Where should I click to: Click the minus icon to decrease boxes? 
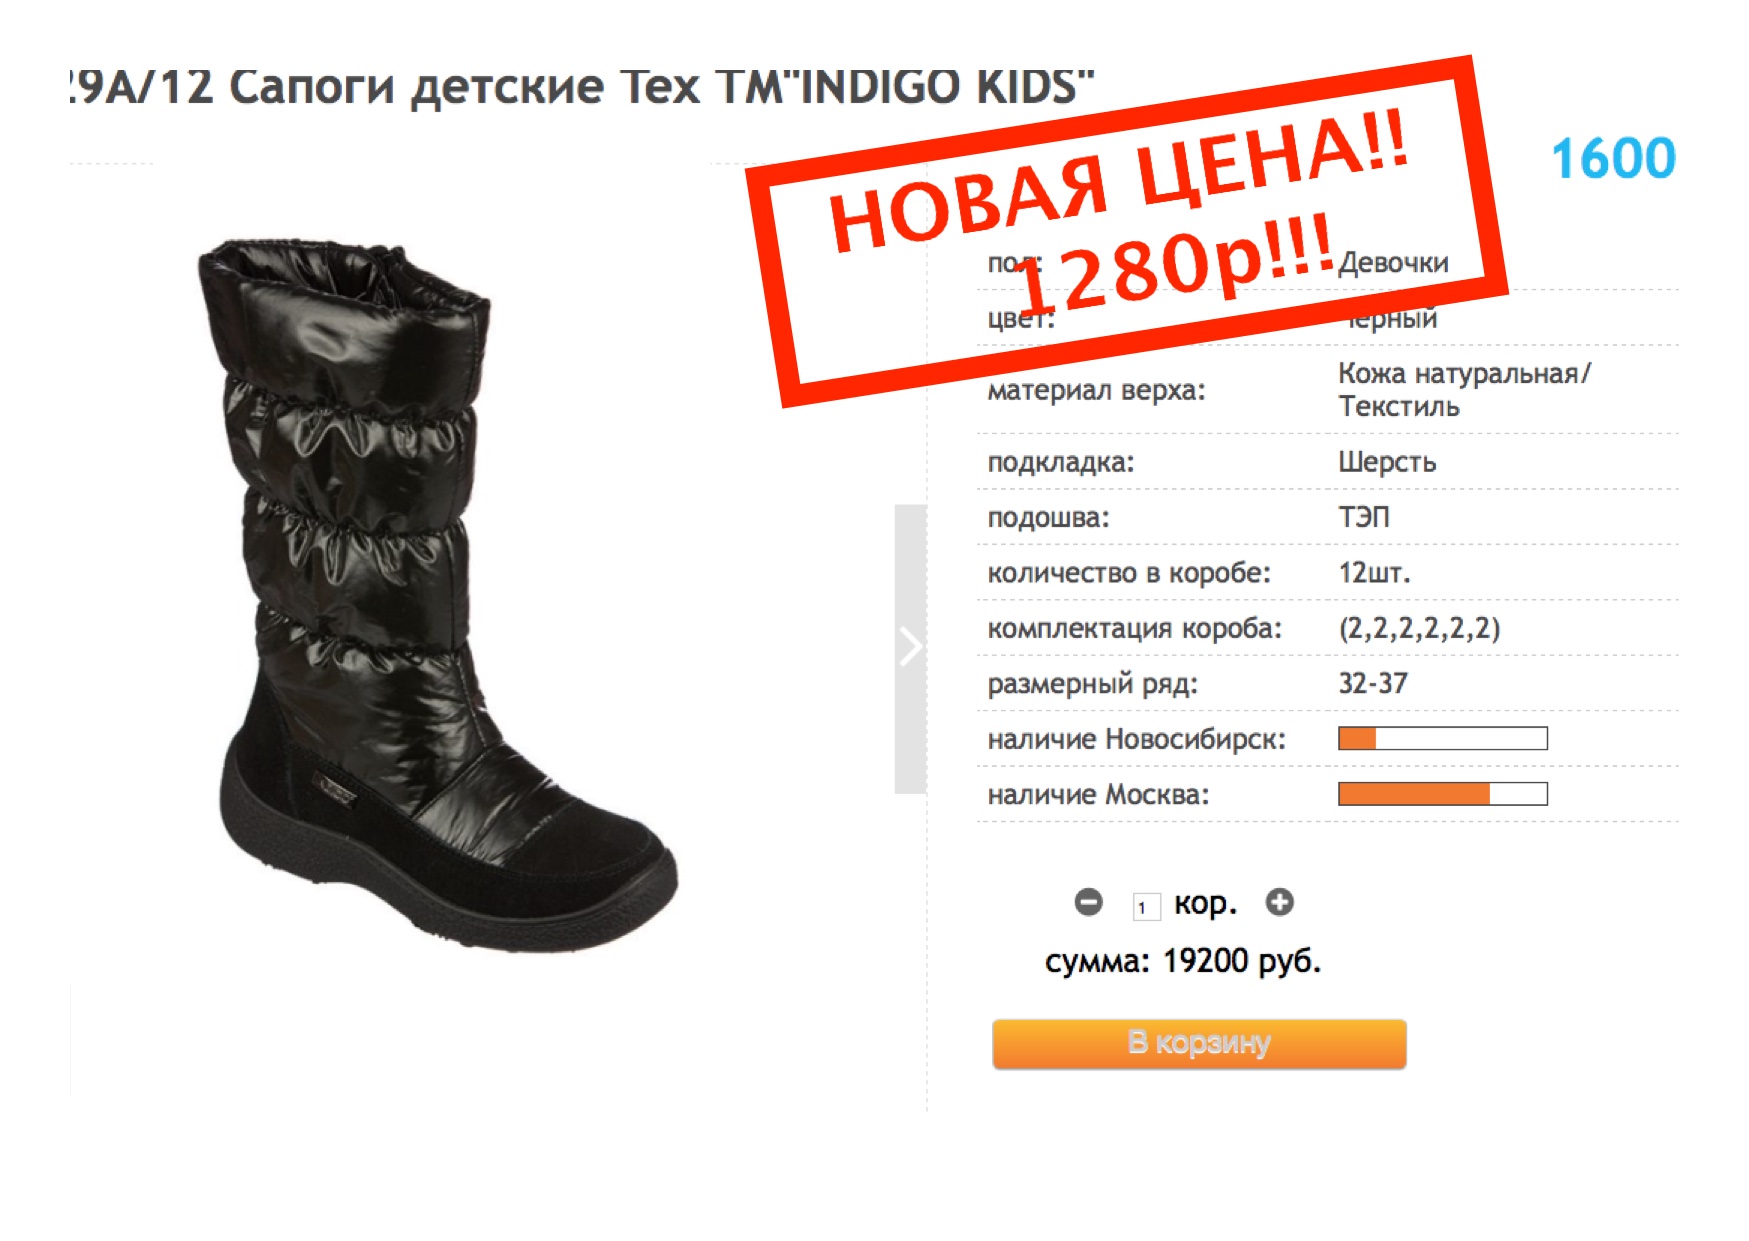[x=1088, y=903]
